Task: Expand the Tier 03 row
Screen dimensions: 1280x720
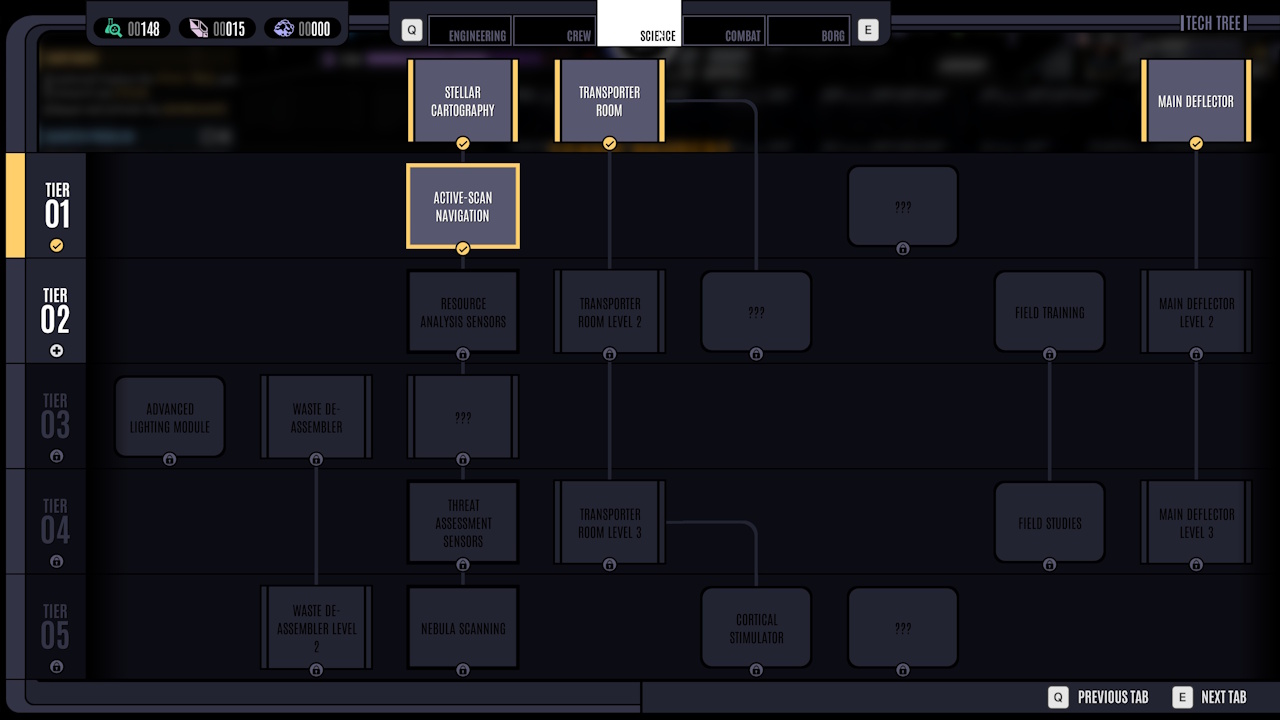Action: click(57, 417)
